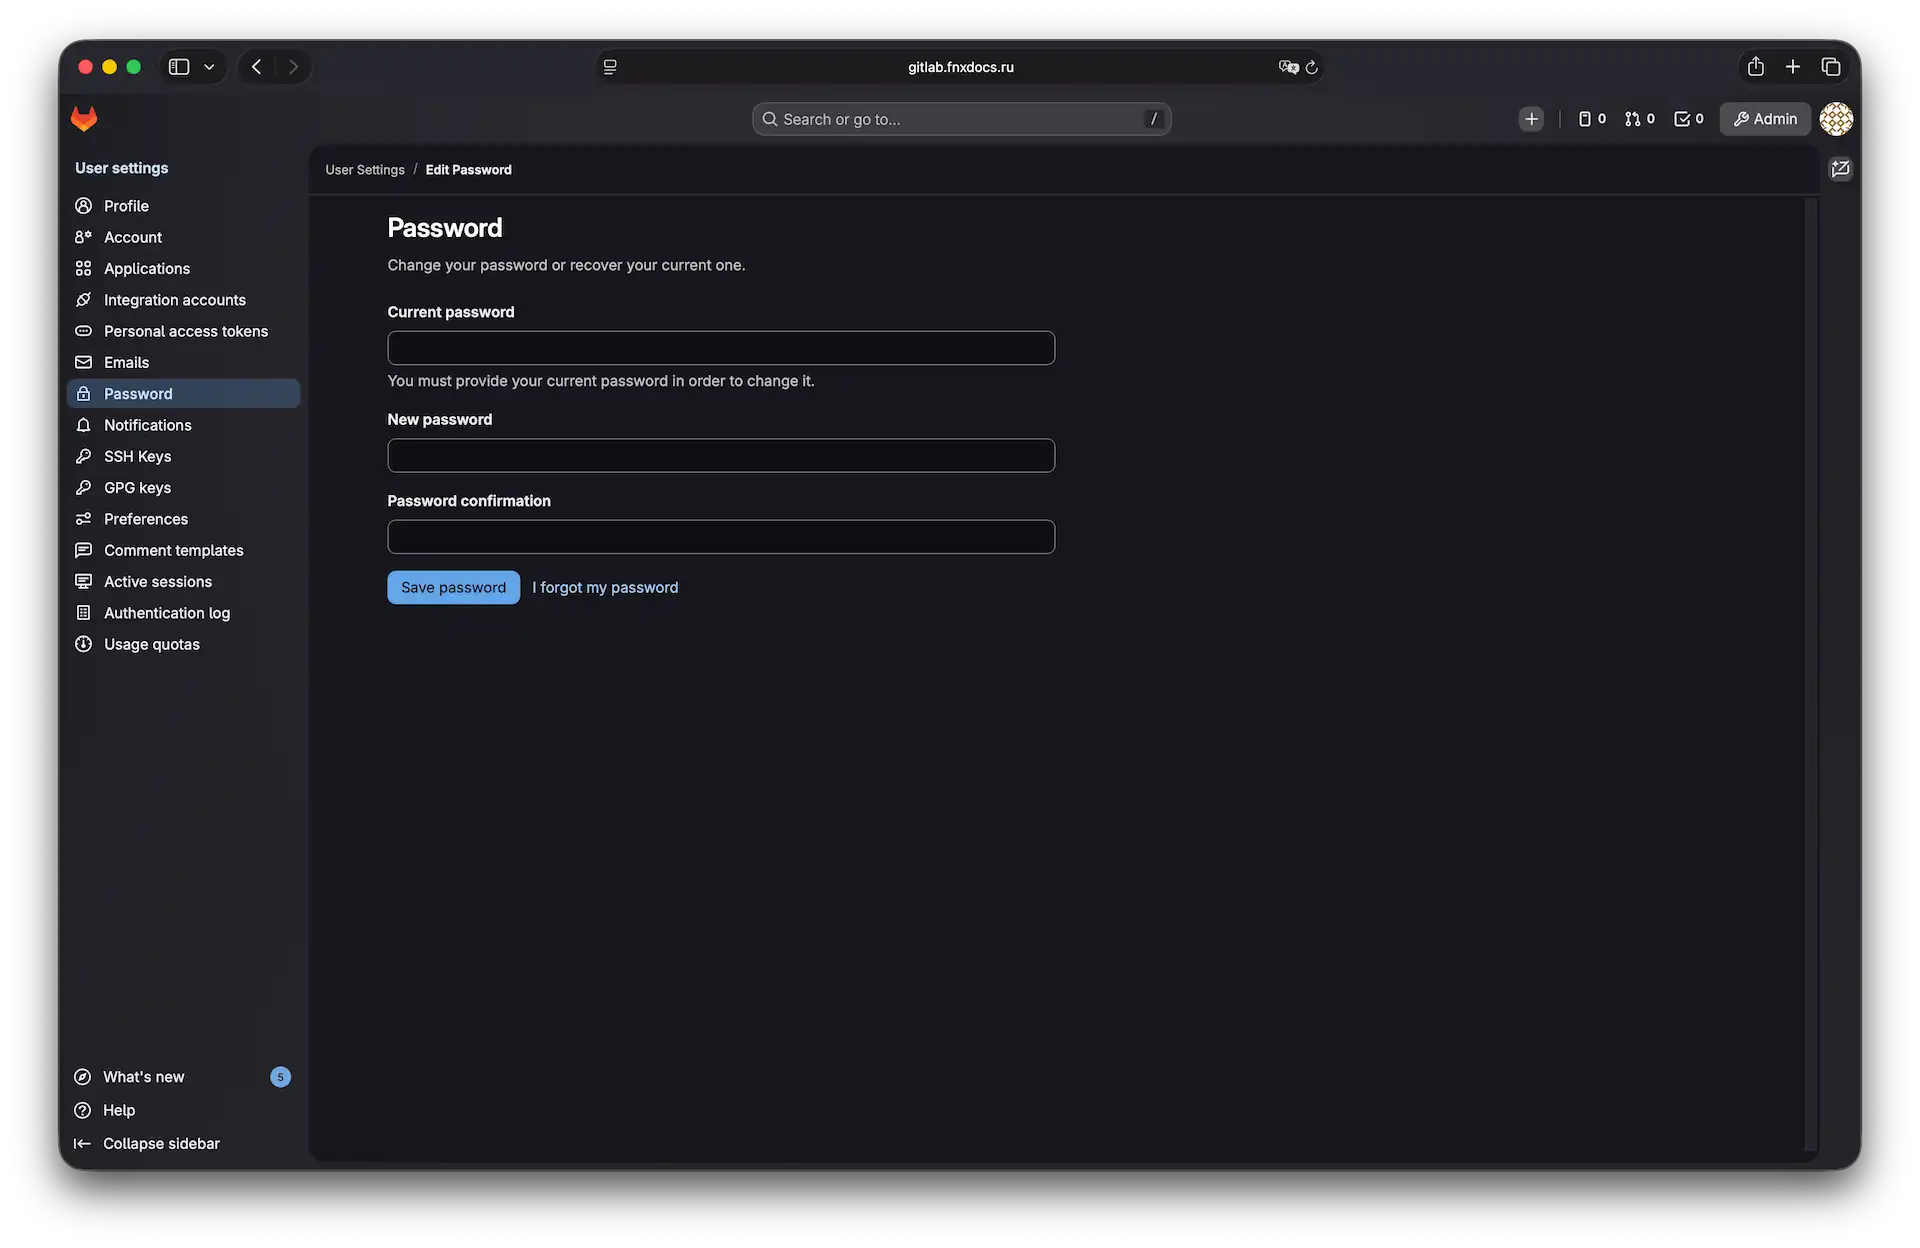Click the 'I forgot my password' link
Screen dimensions: 1920x1248
click(x=604, y=587)
